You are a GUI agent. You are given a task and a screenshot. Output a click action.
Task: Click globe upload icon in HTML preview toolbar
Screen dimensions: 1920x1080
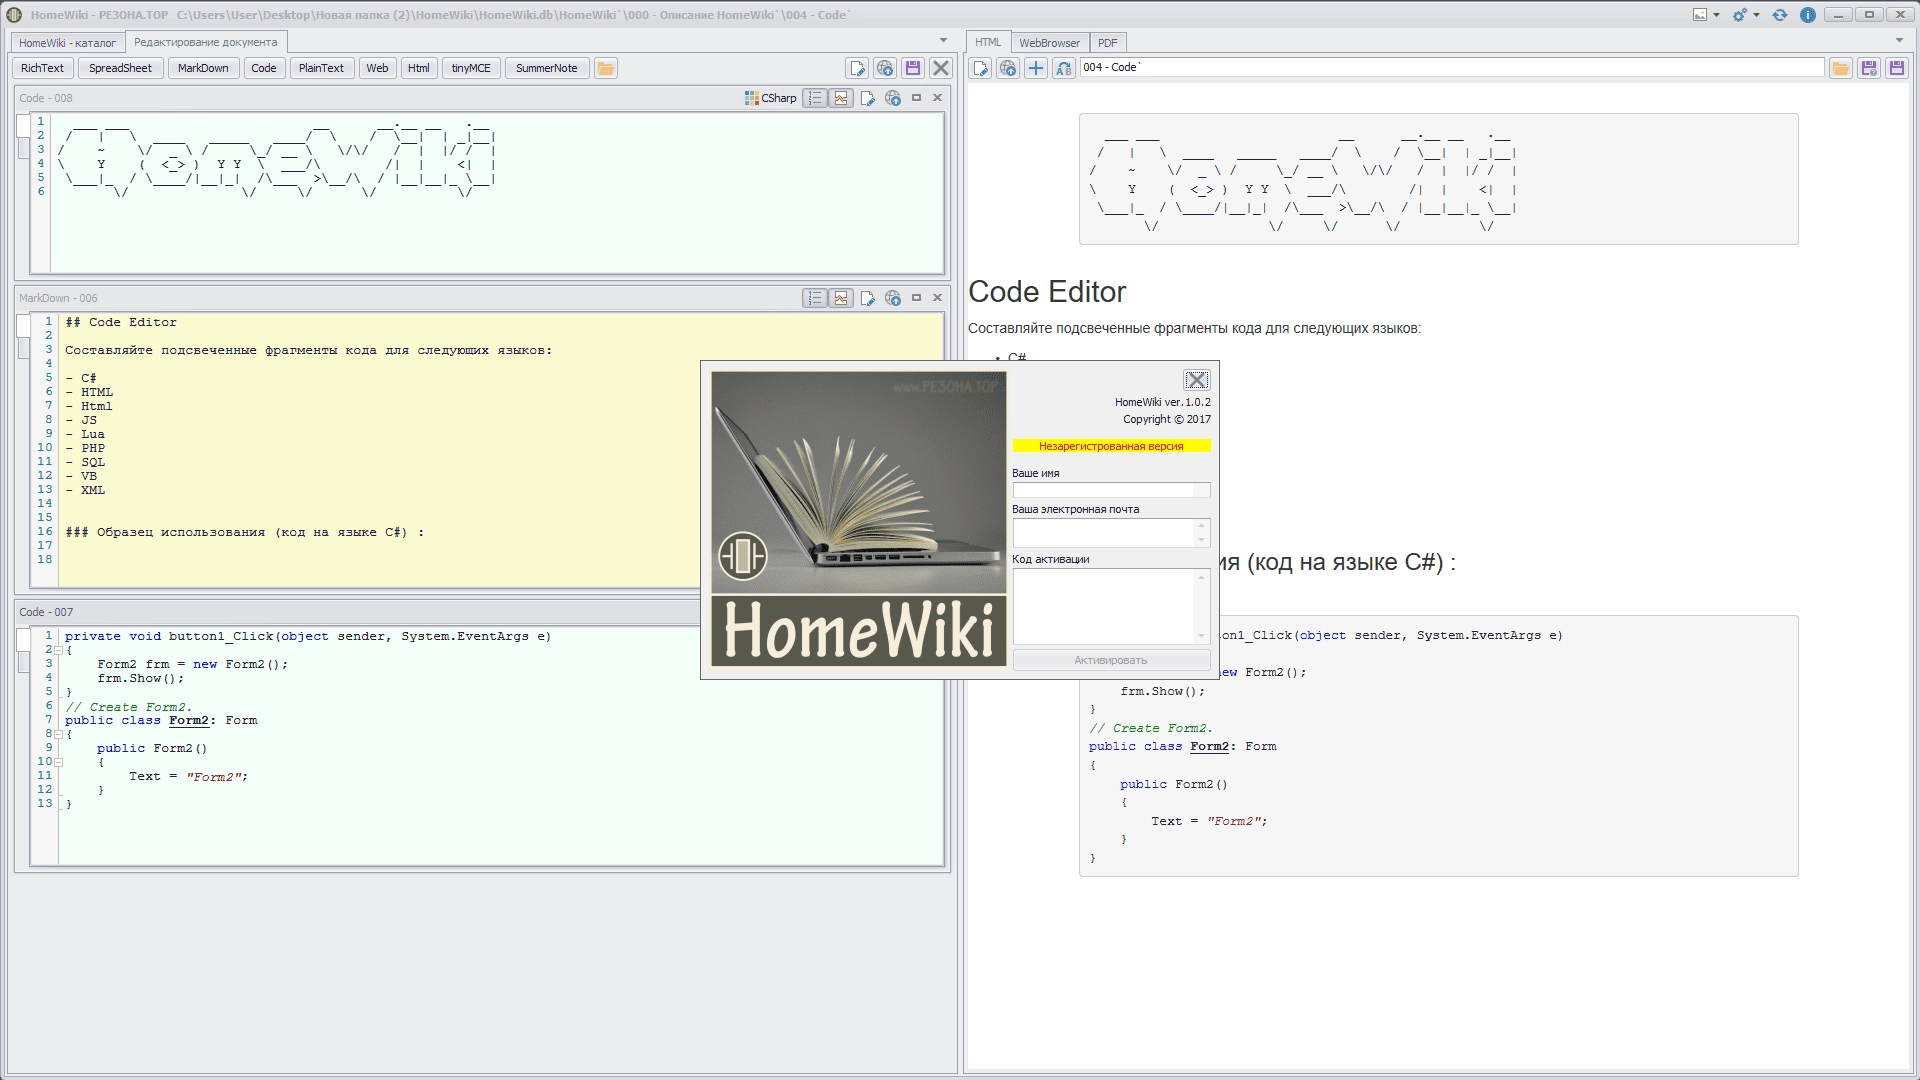[1008, 68]
